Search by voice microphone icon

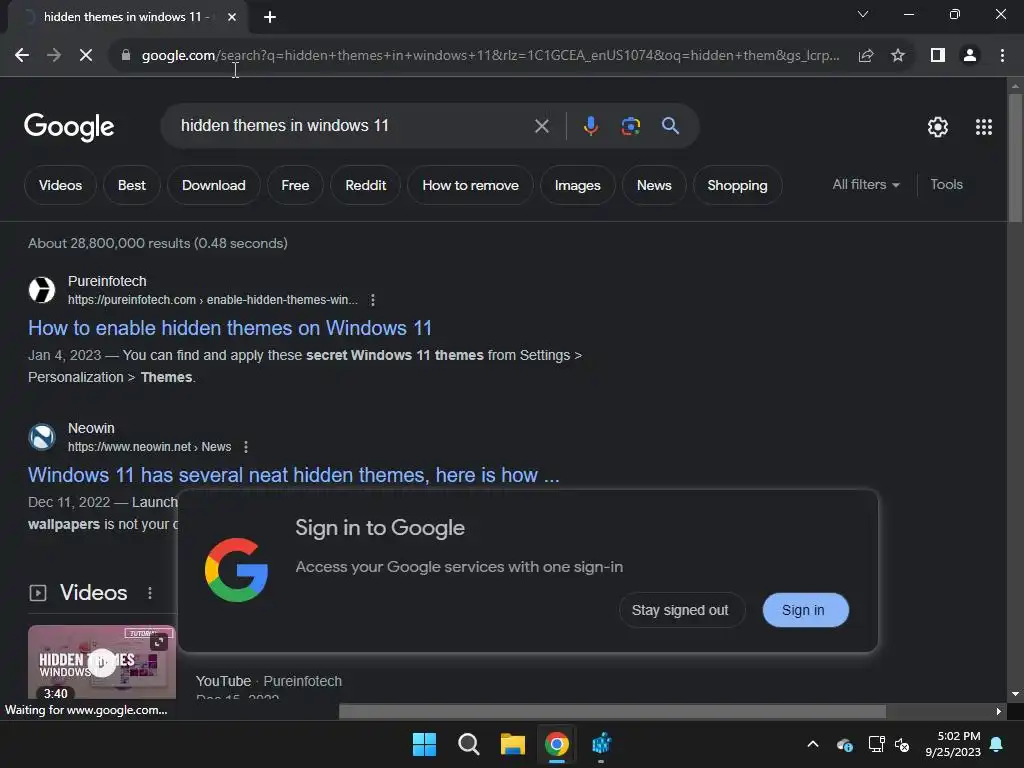tap(590, 126)
